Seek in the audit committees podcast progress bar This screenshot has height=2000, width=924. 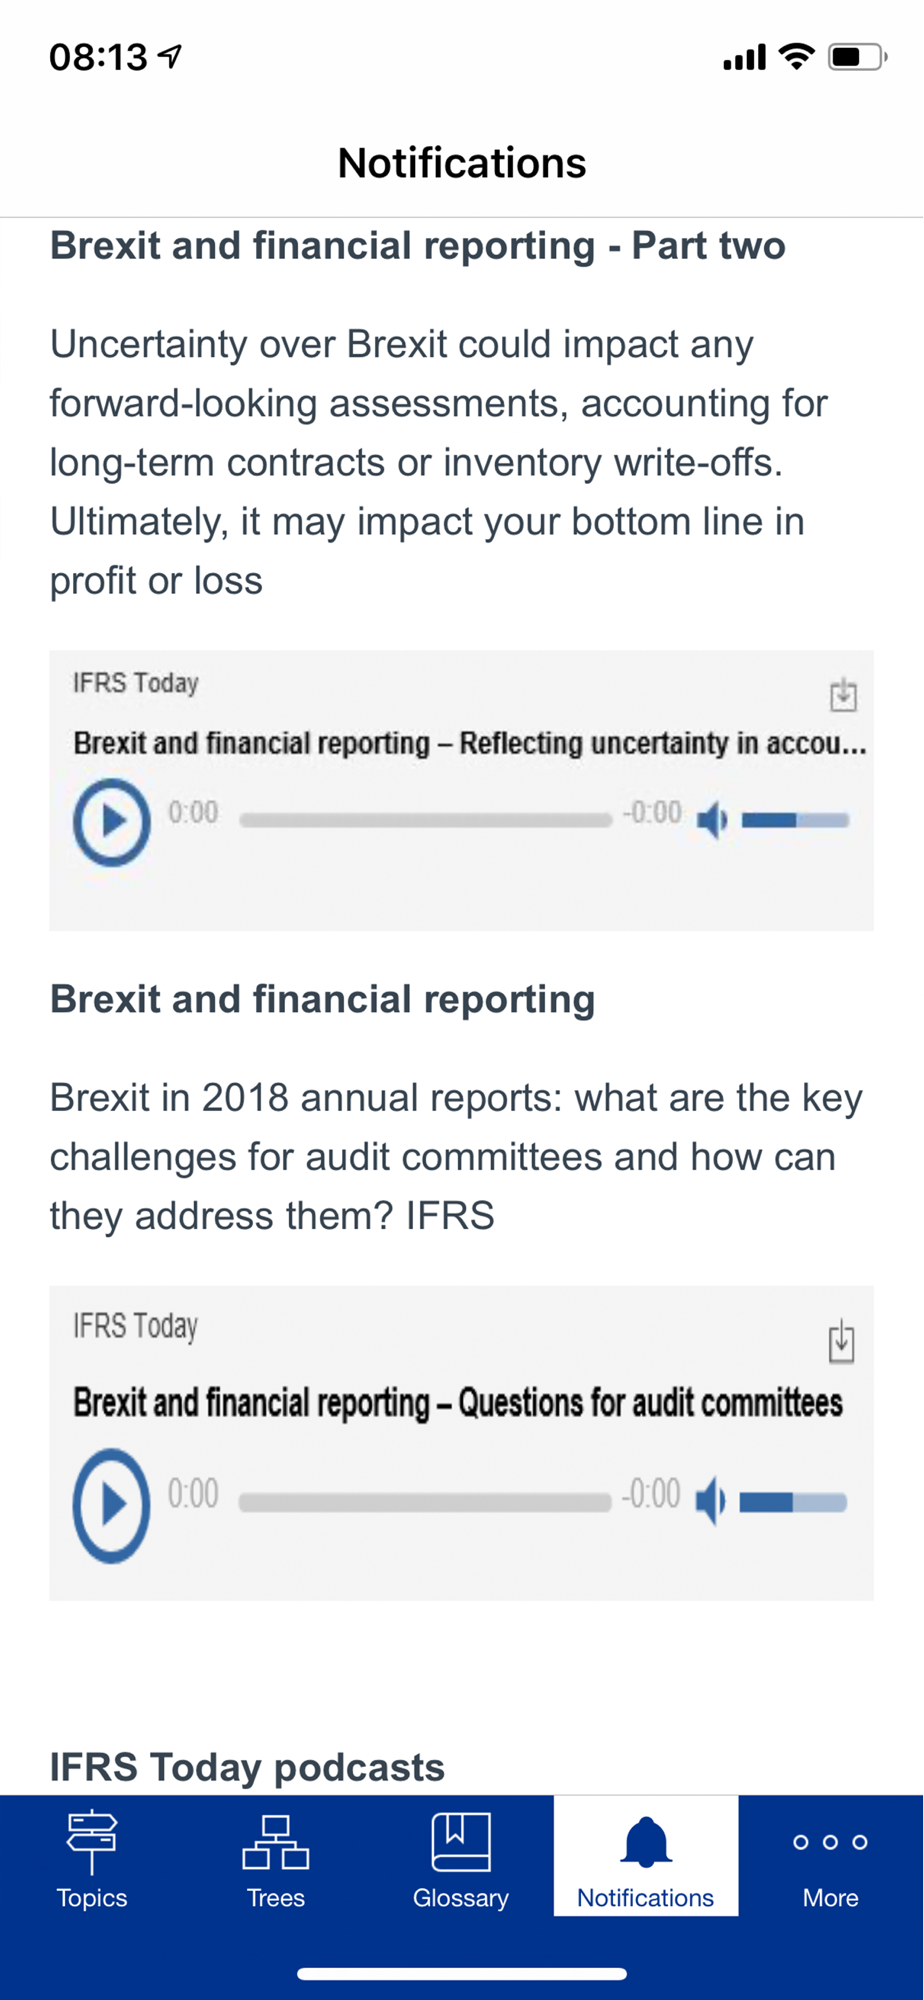[x=425, y=1502]
